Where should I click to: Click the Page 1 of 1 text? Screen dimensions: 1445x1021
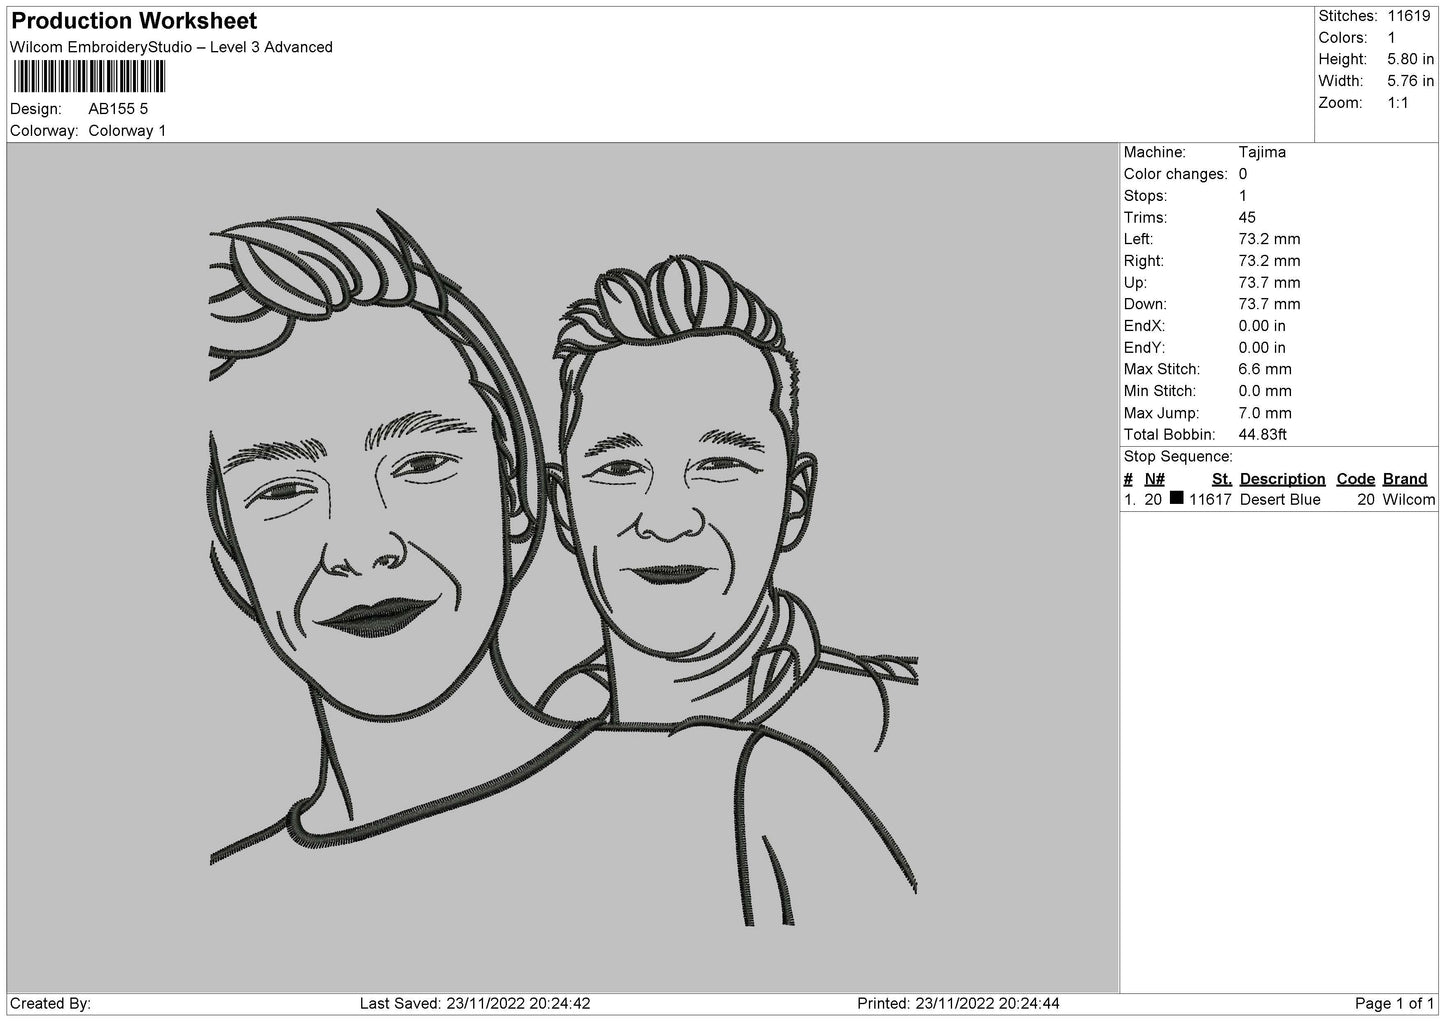point(1394,1003)
